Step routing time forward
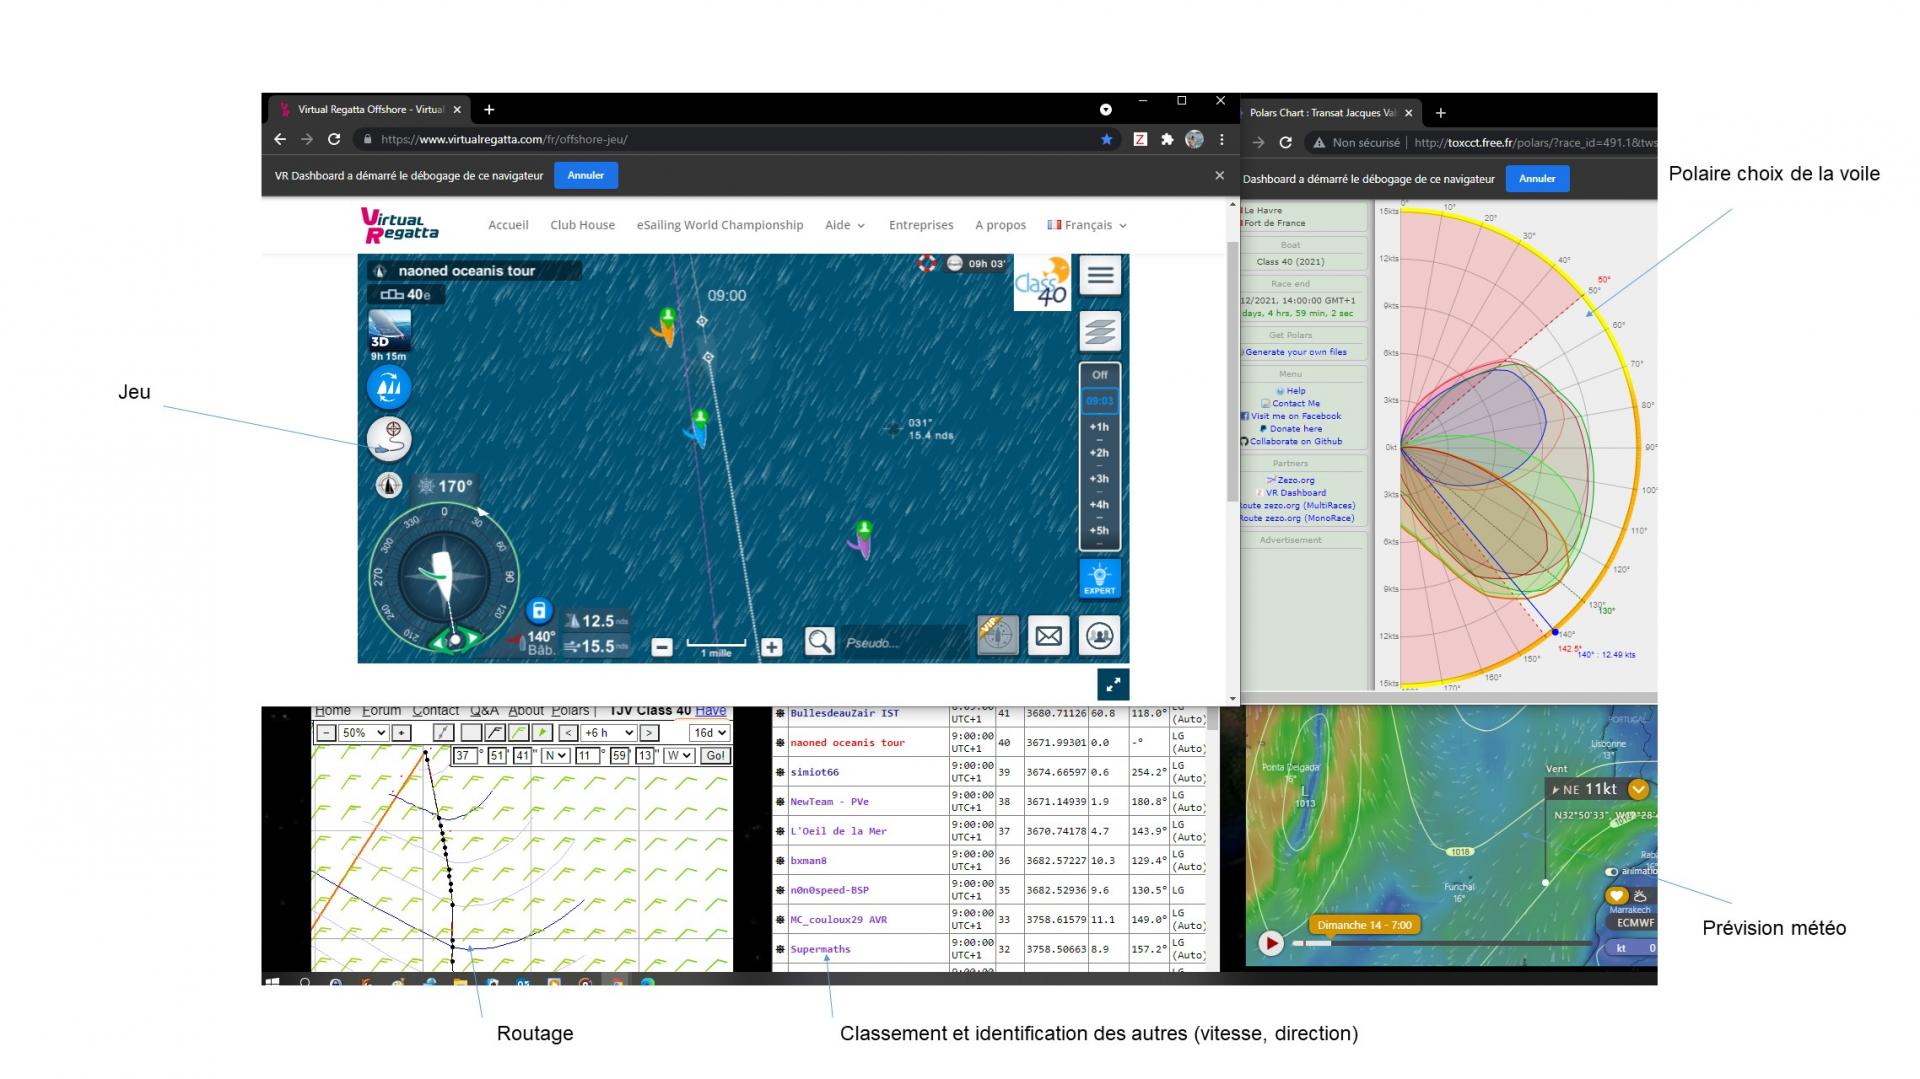This screenshot has width=1920, height=1079. (x=649, y=733)
